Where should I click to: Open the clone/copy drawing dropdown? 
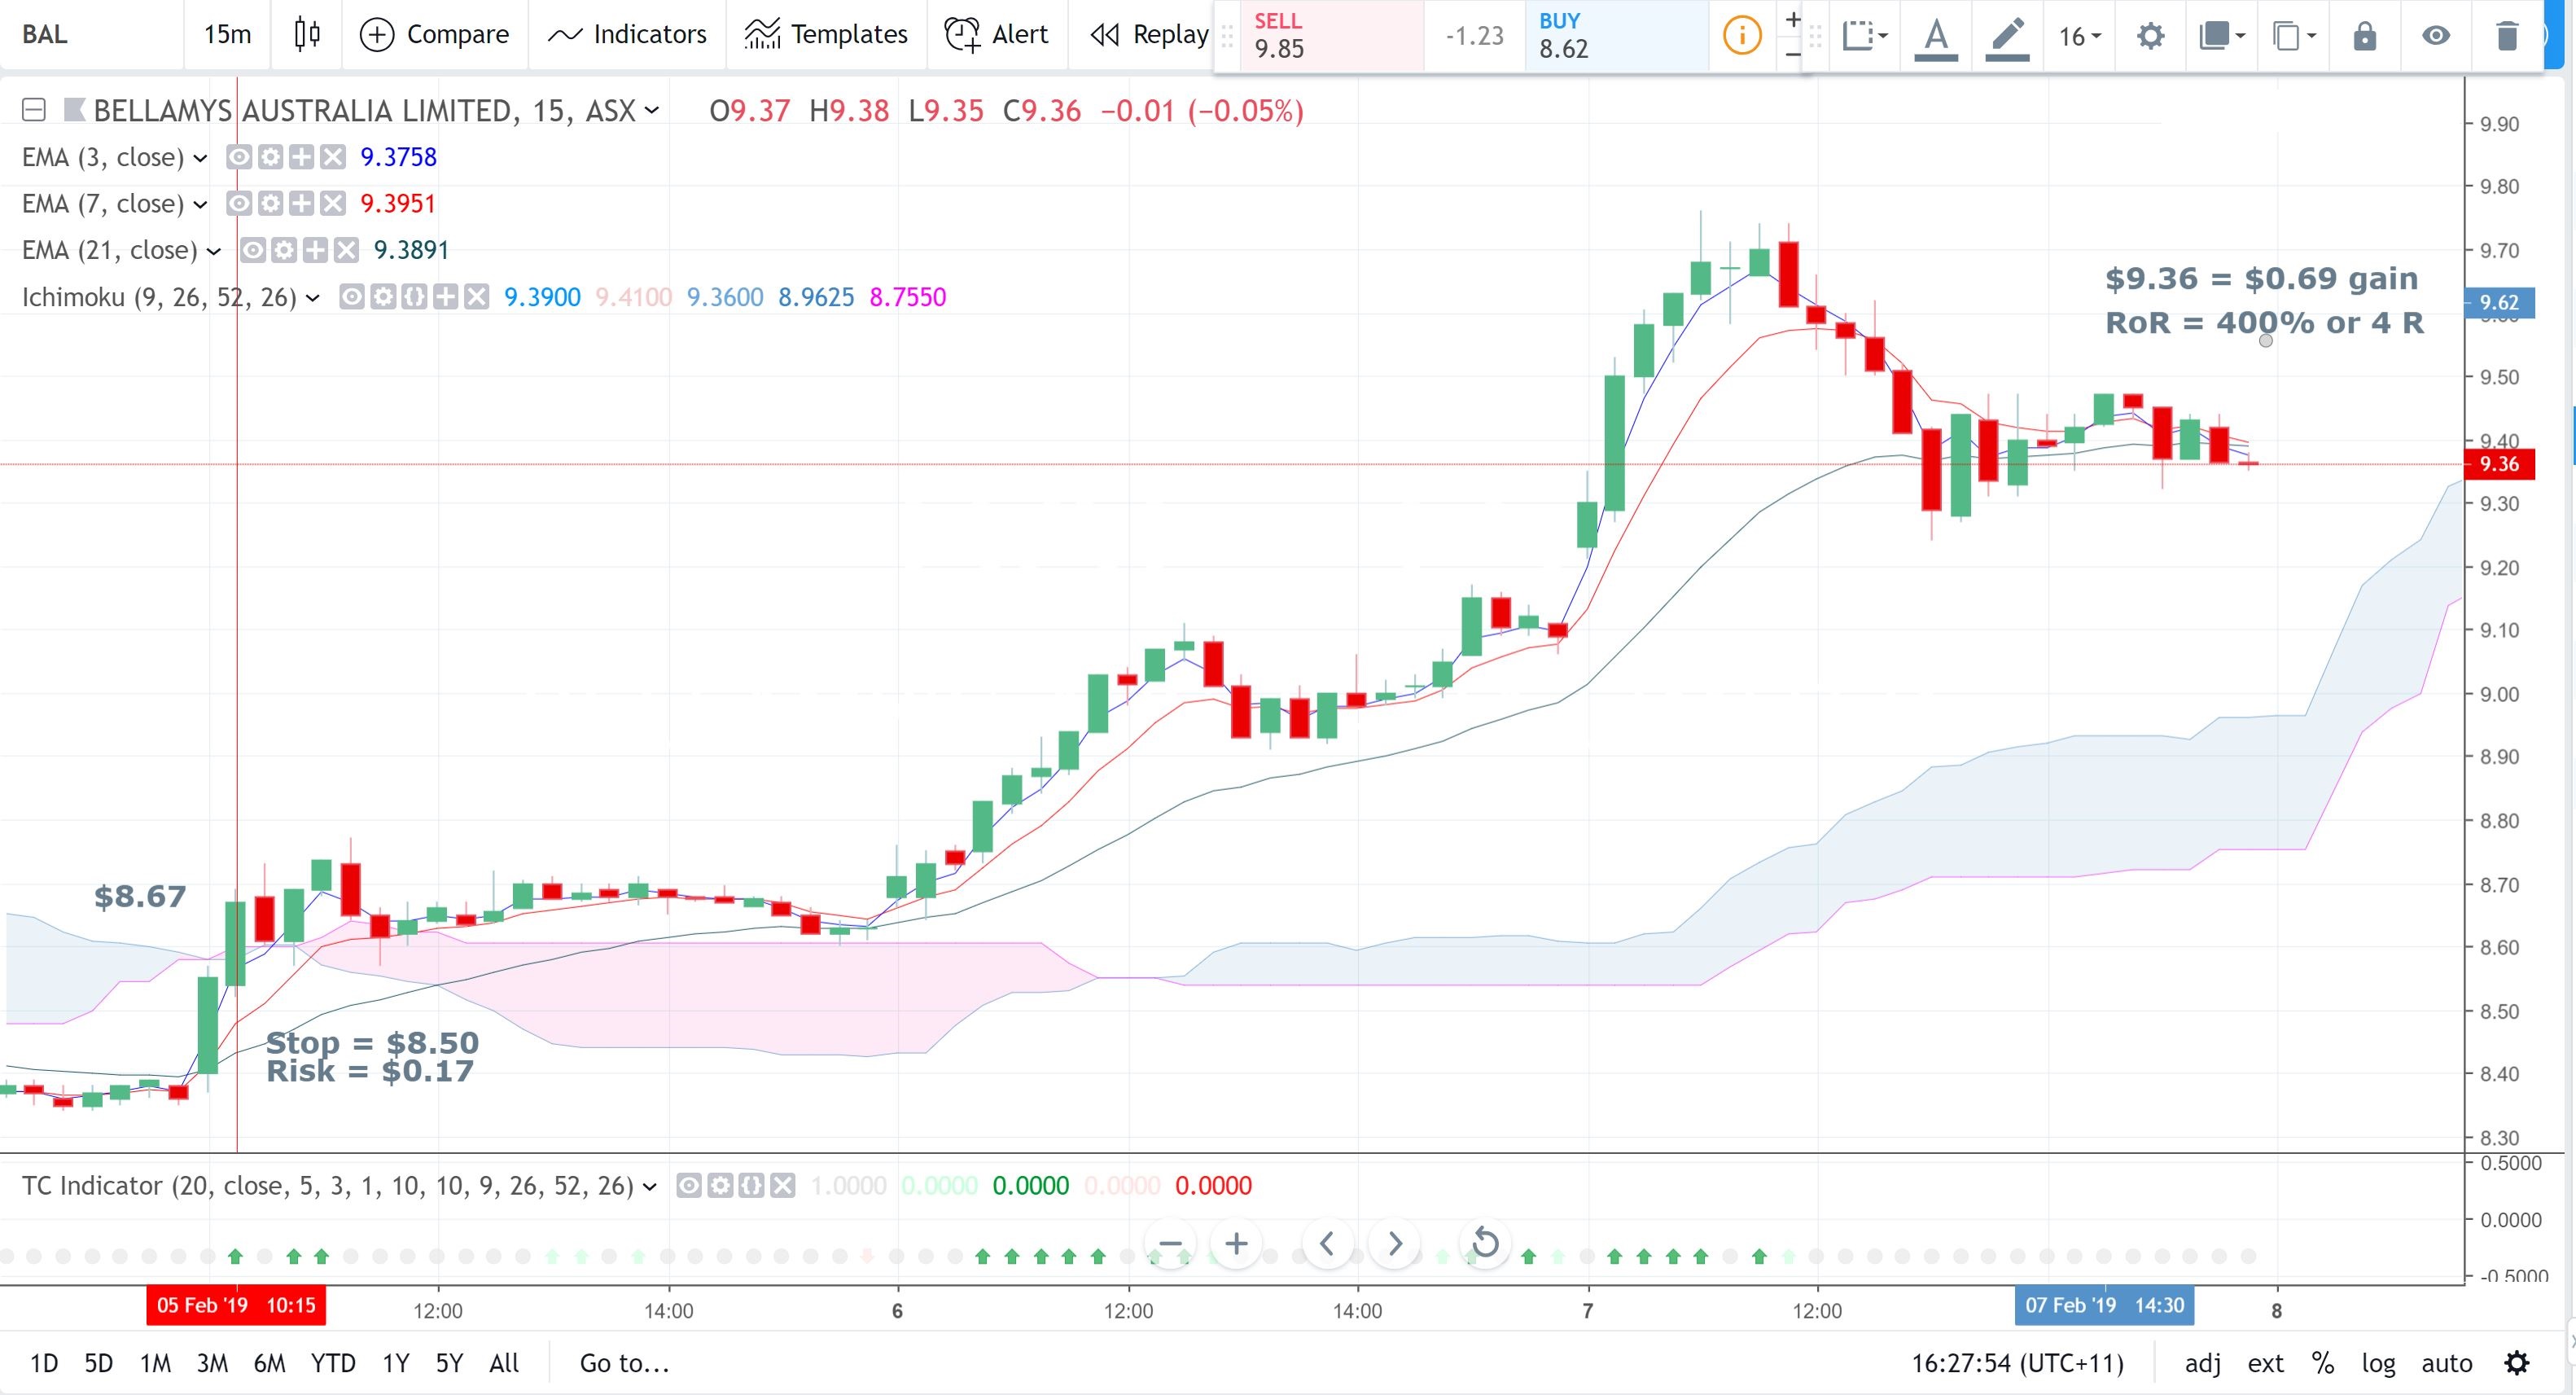coord(2294,36)
